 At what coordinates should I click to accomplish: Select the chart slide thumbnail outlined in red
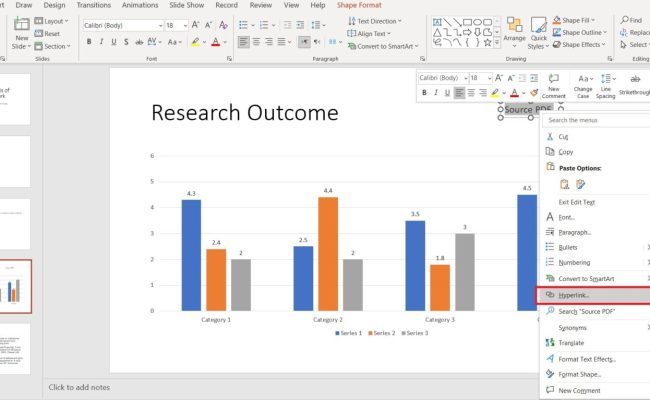click(x=15, y=286)
